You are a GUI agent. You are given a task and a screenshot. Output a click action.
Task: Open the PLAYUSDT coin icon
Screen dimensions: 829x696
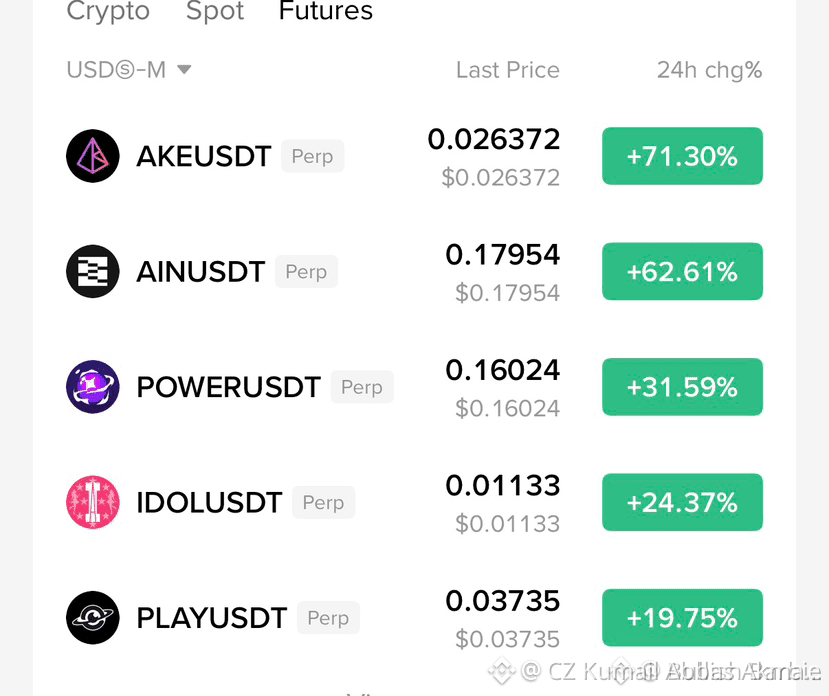tap(93, 617)
